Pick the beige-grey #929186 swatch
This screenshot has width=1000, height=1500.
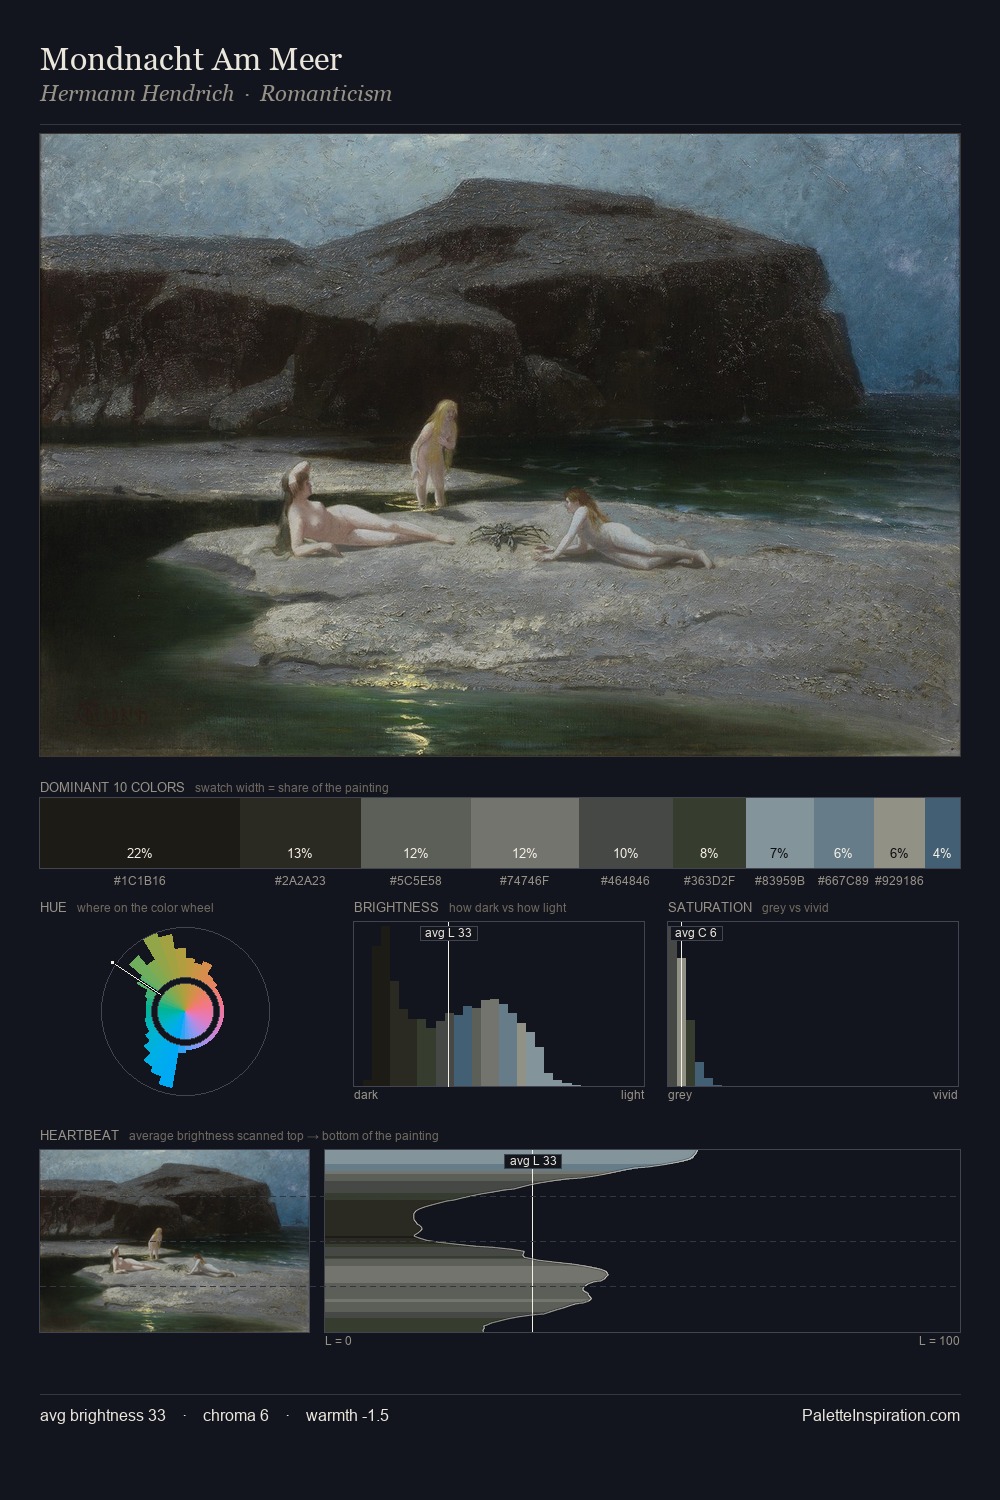pos(899,833)
